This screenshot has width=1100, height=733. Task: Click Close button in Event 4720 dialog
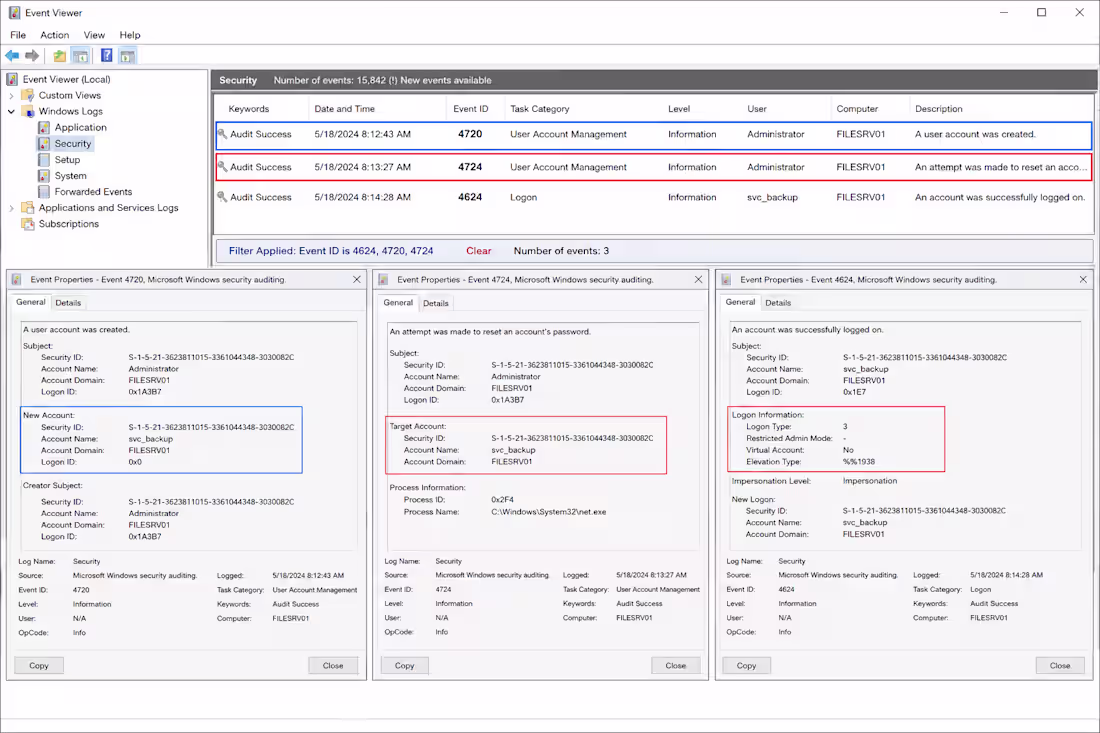tap(333, 665)
